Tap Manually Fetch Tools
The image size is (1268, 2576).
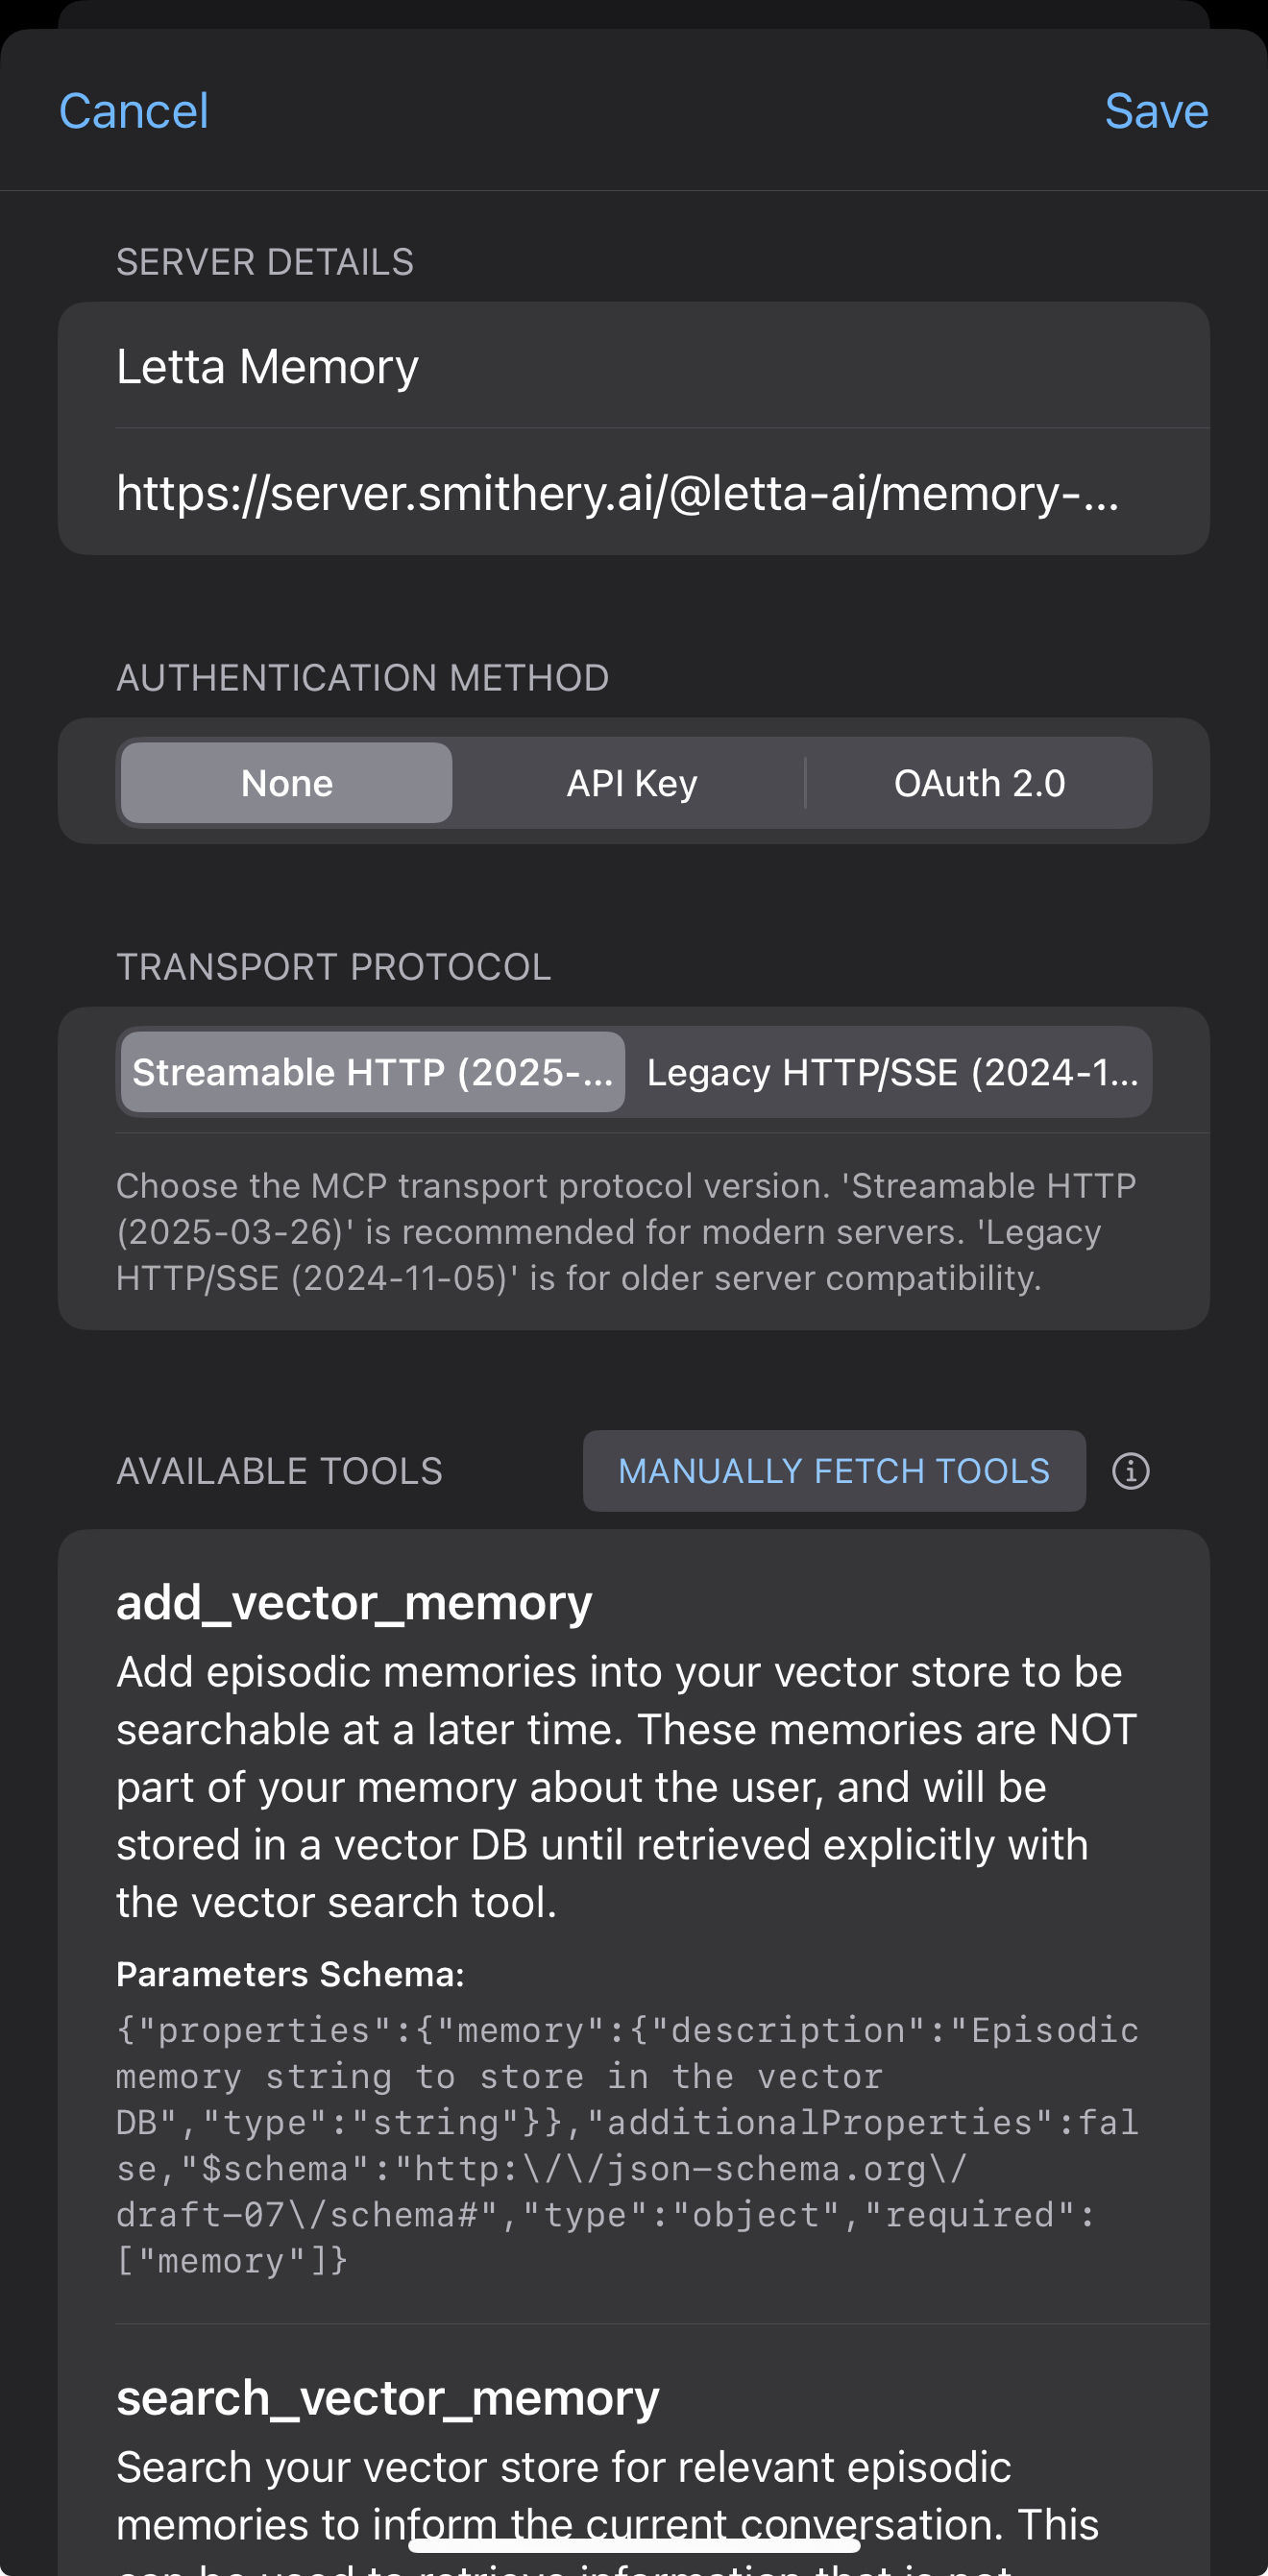click(833, 1470)
